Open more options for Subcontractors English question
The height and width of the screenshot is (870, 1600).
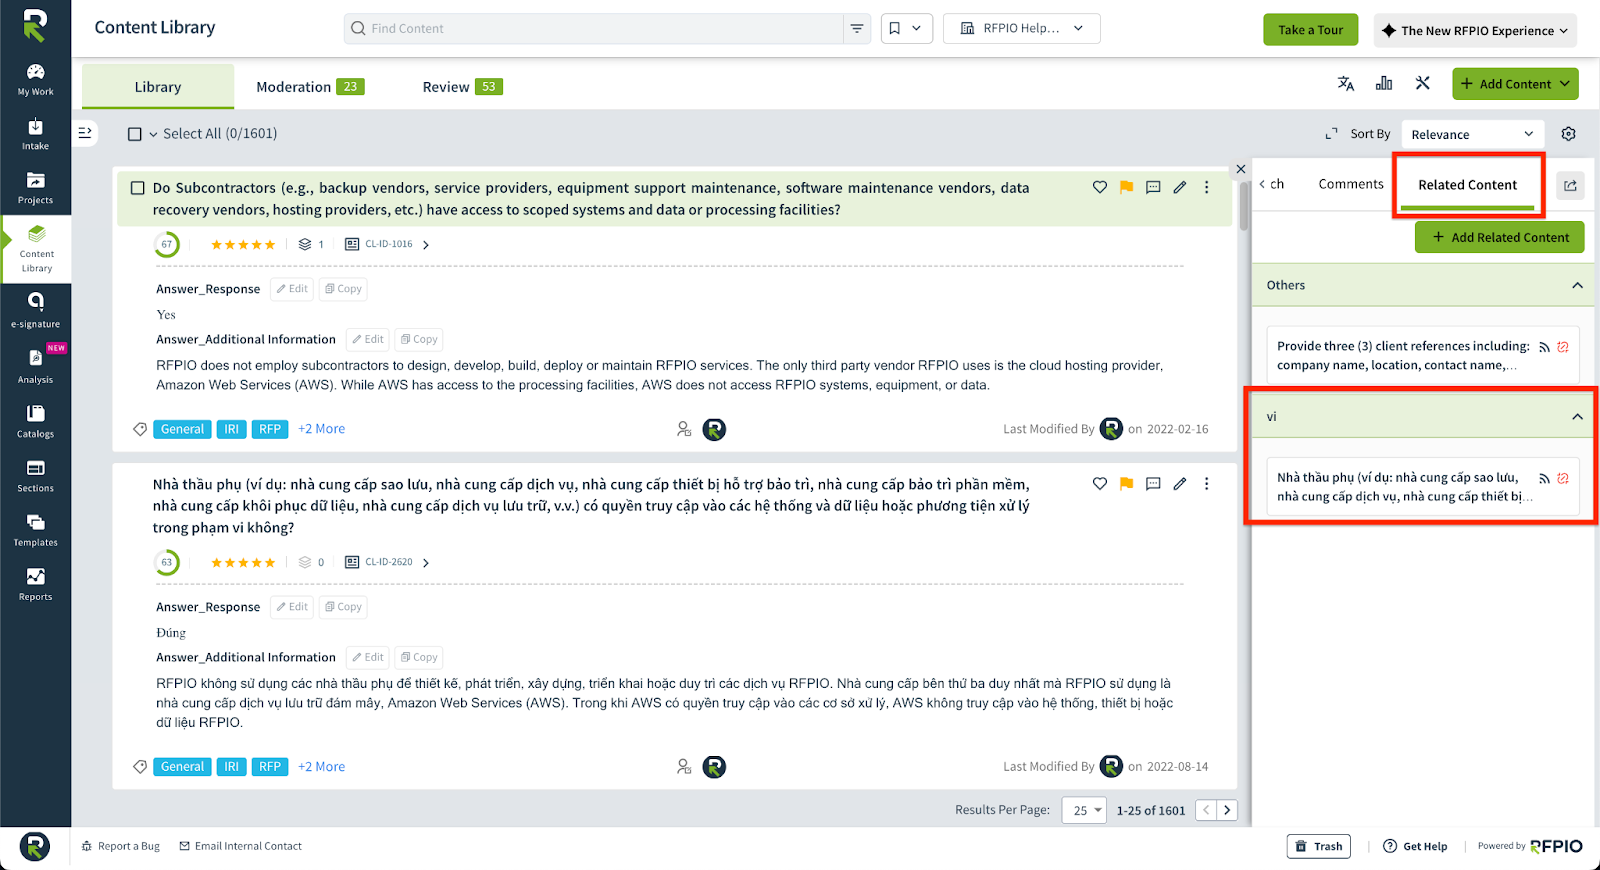(x=1206, y=187)
